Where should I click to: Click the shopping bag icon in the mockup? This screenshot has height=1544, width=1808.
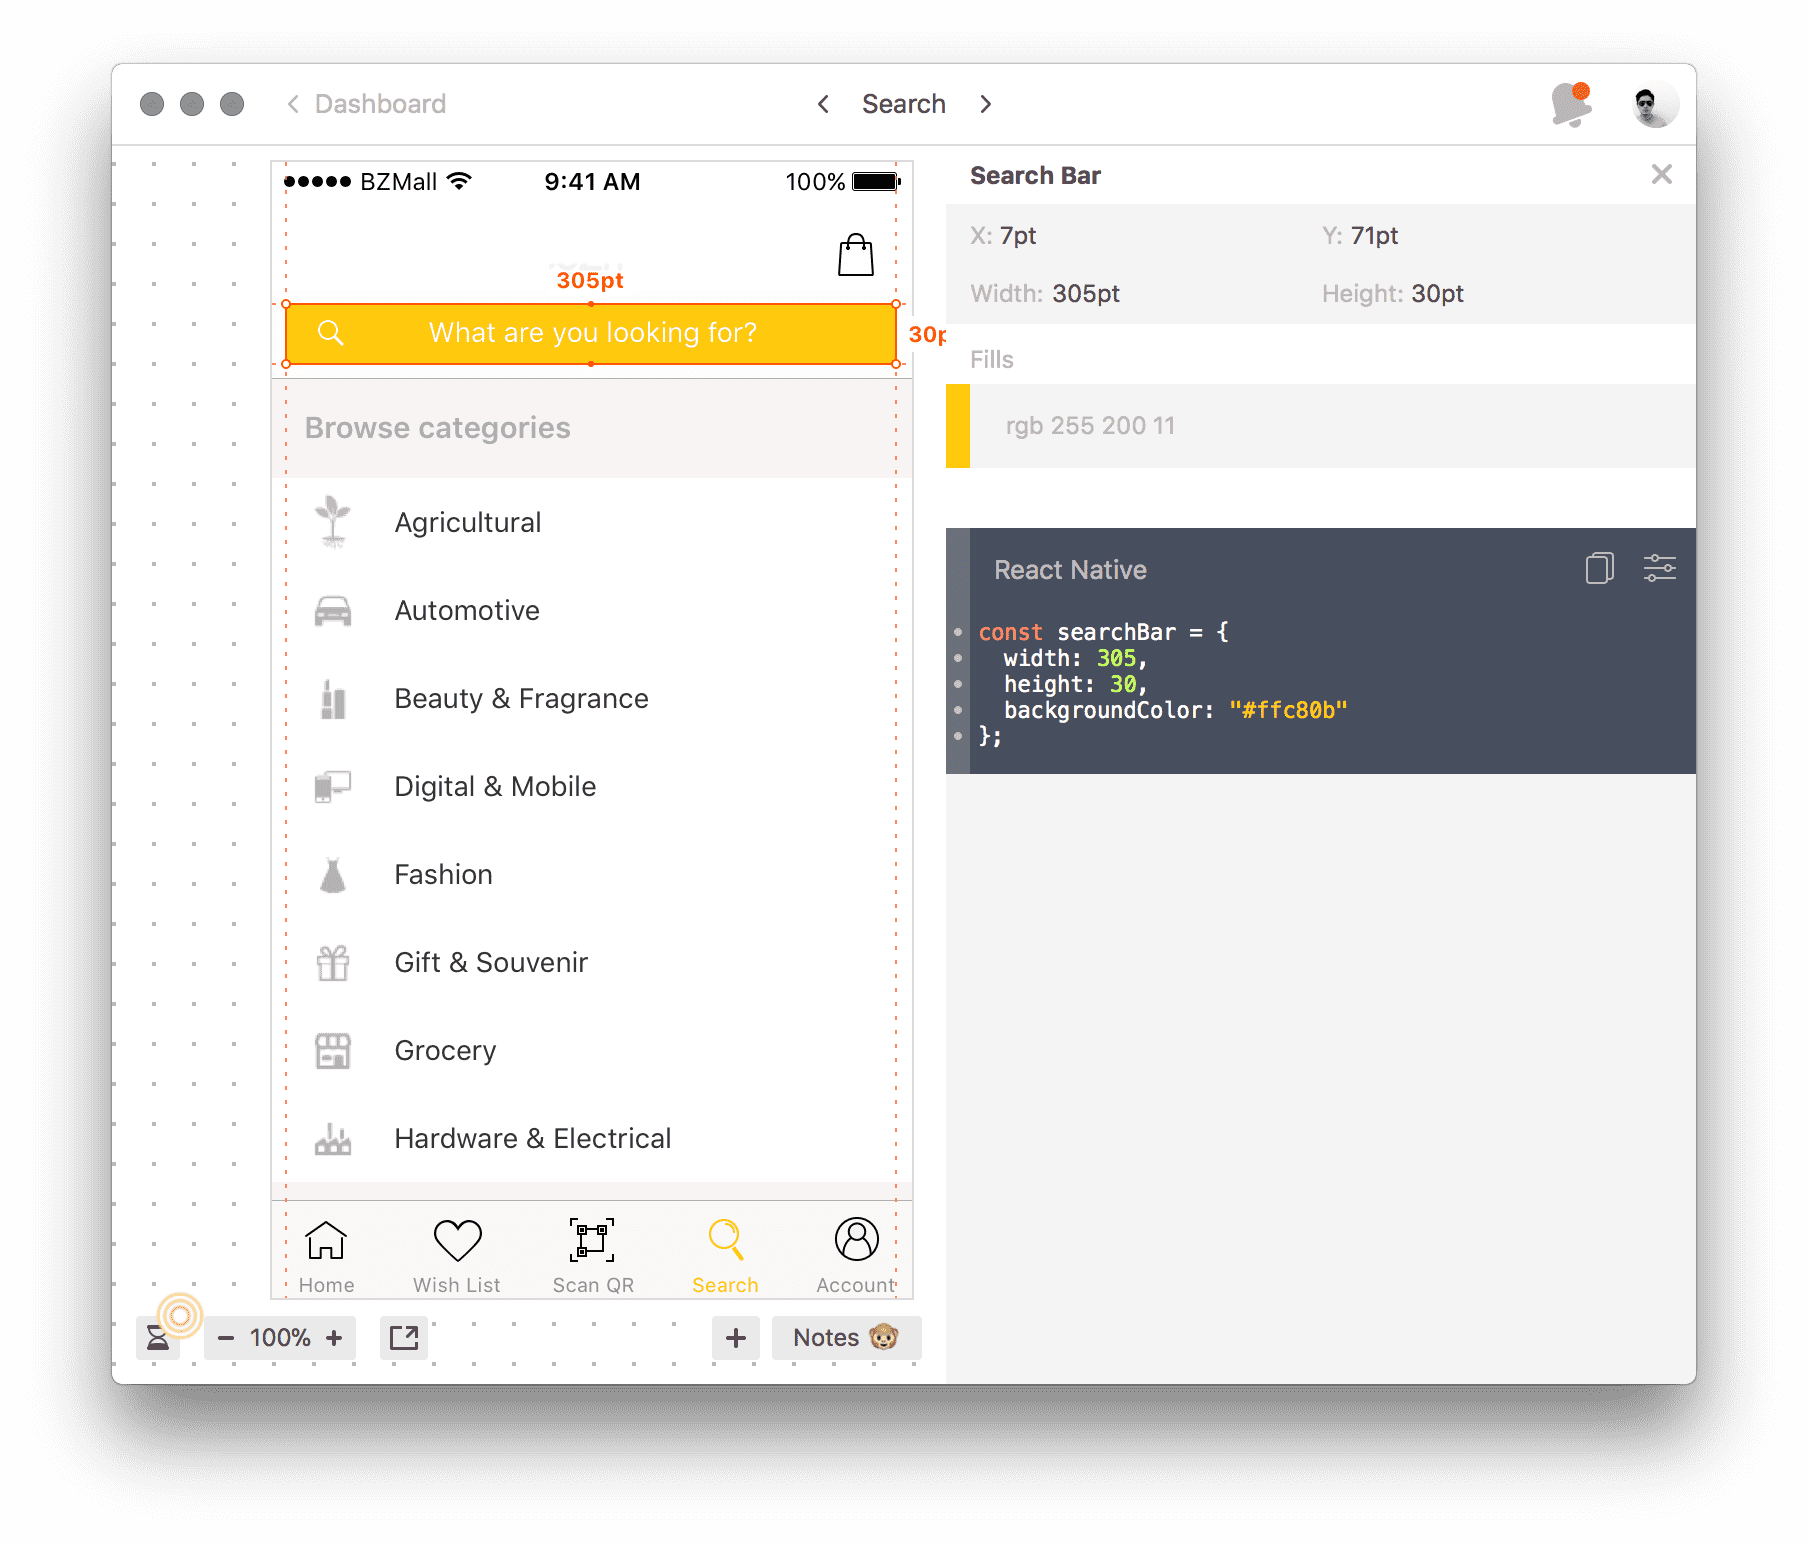point(855,254)
